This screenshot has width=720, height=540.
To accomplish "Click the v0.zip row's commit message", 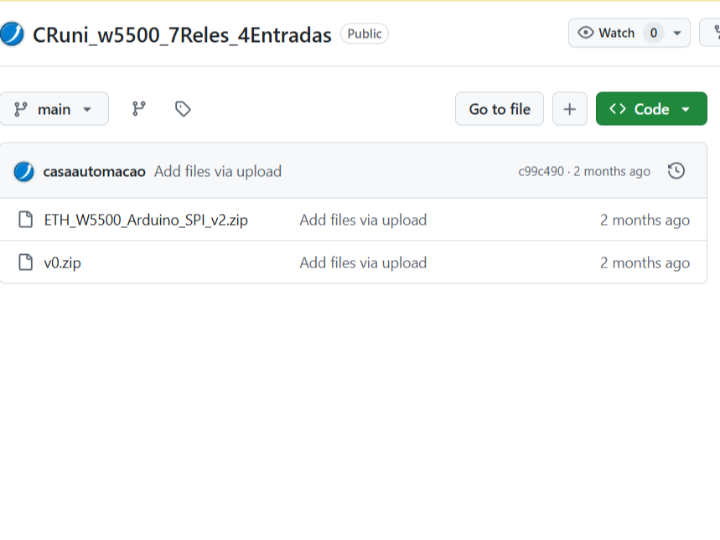I will [363, 263].
